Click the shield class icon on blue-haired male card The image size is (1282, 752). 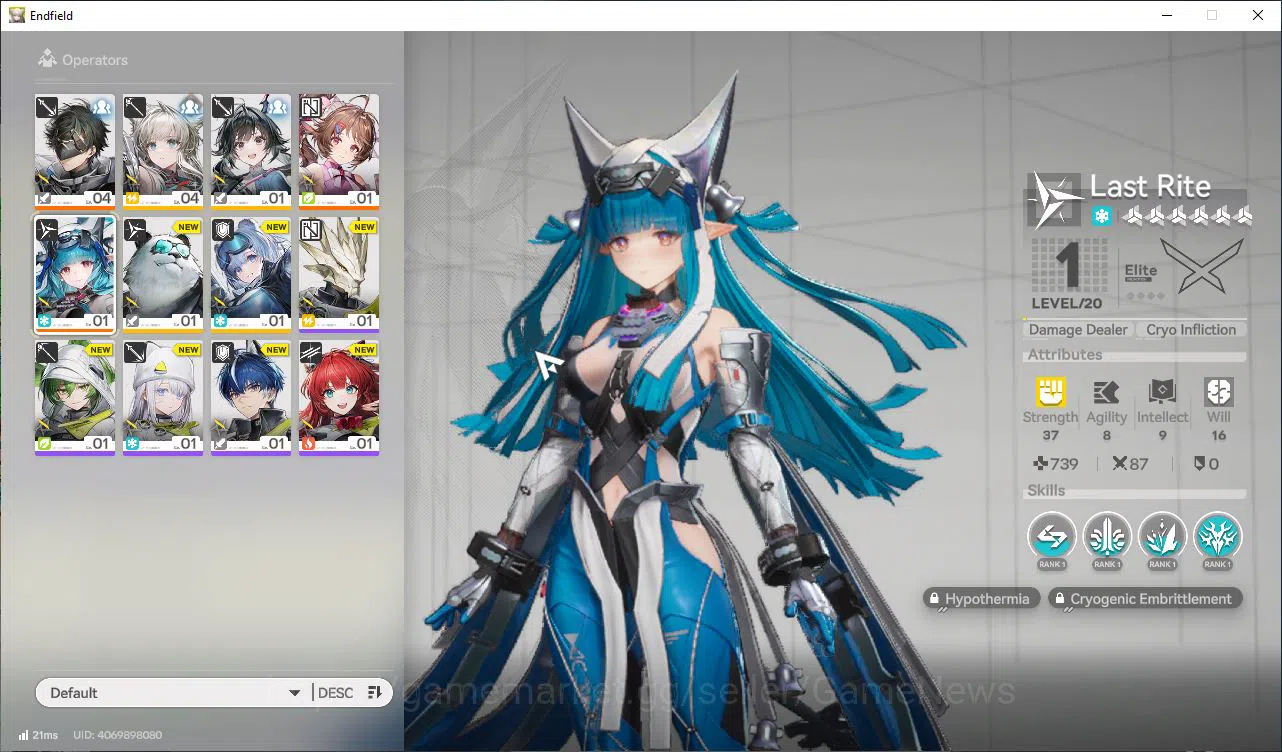point(224,354)
